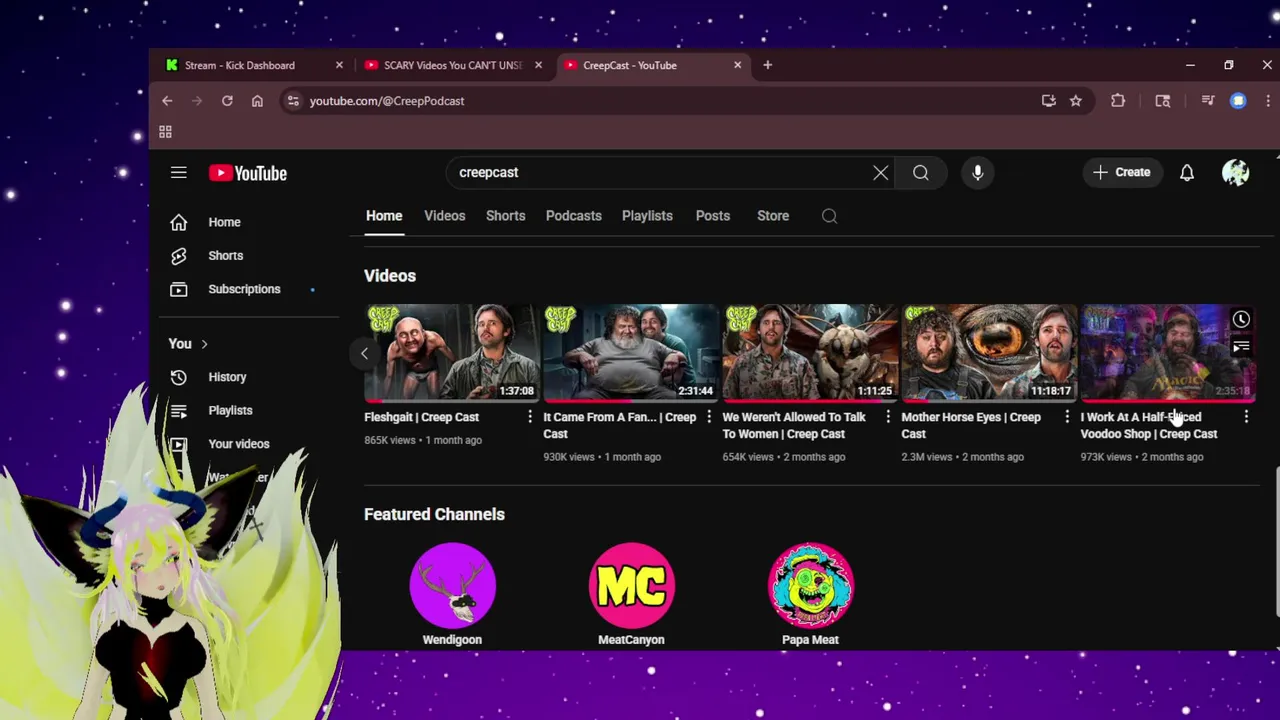Go to Home in the sidebar
This screenshot has width=1280, height=720.
click(x=250, y=222)
